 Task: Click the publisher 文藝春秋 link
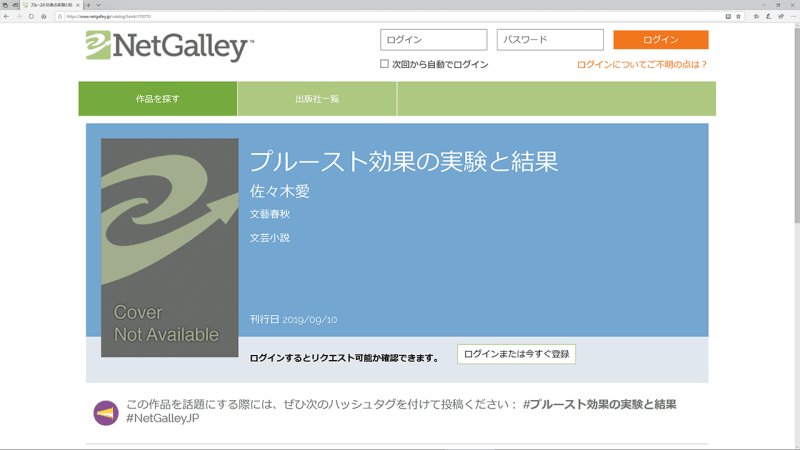click(x=270, y=214)
